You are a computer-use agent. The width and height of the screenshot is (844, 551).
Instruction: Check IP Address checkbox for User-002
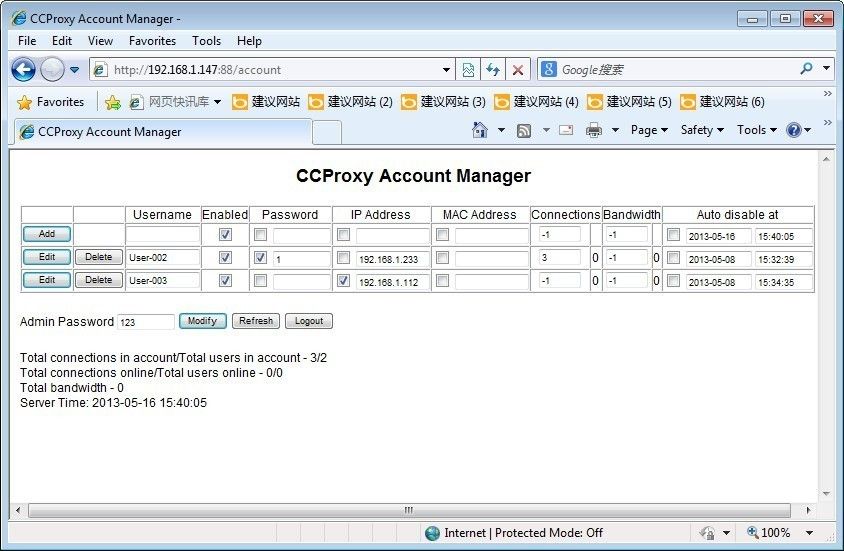coord(343,258)
